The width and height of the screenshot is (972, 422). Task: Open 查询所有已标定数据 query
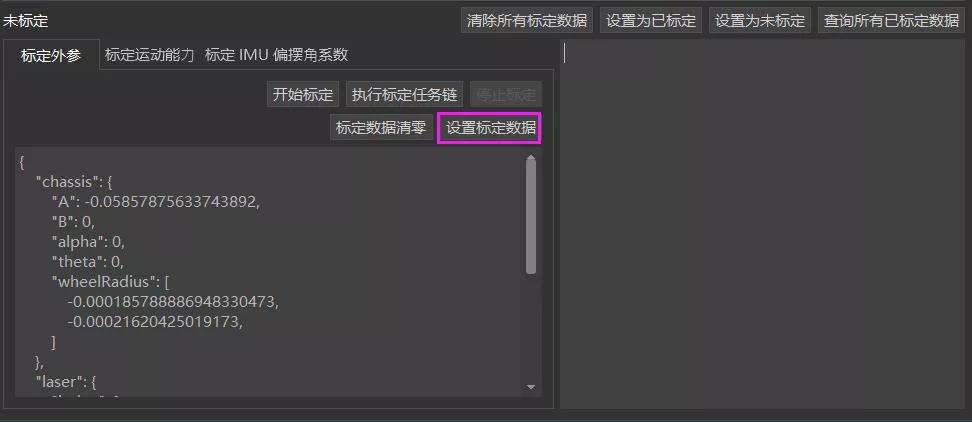[891, 20]
